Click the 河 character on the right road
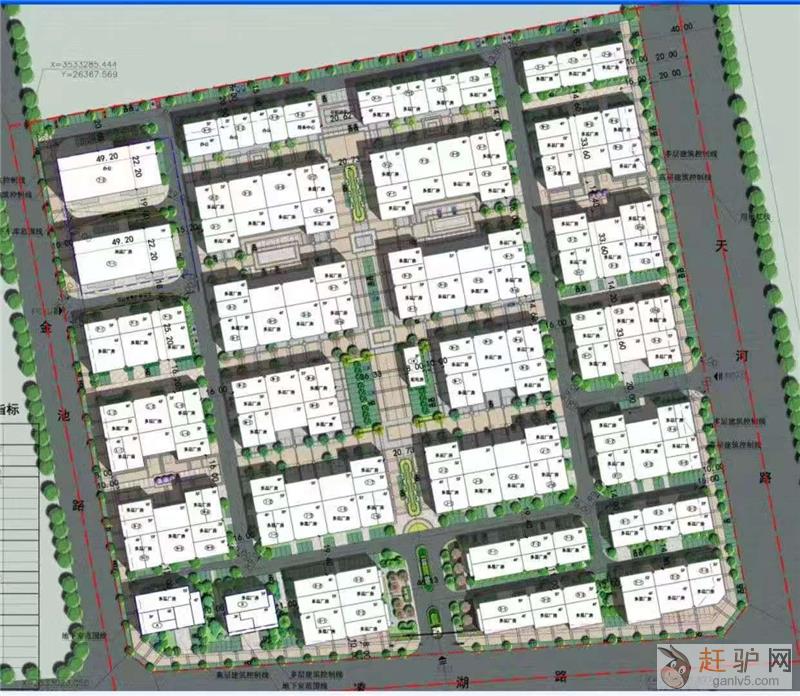 tap(741, 358)
